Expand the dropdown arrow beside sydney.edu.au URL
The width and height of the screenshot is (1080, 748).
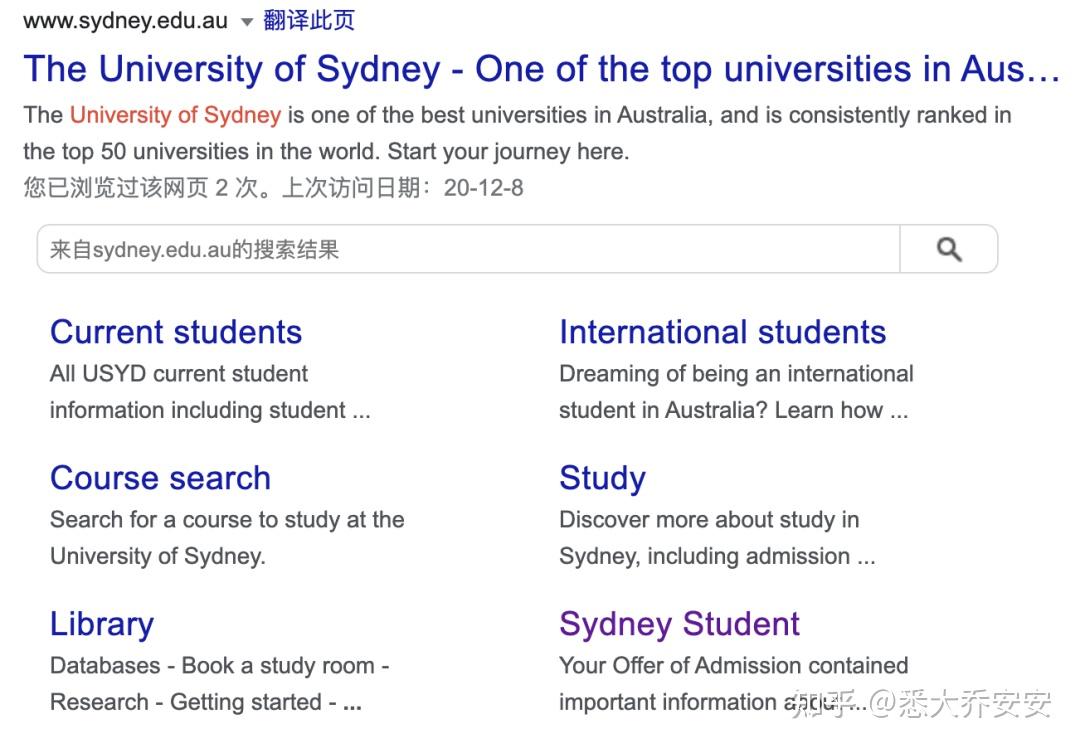(x=247, y=22)
